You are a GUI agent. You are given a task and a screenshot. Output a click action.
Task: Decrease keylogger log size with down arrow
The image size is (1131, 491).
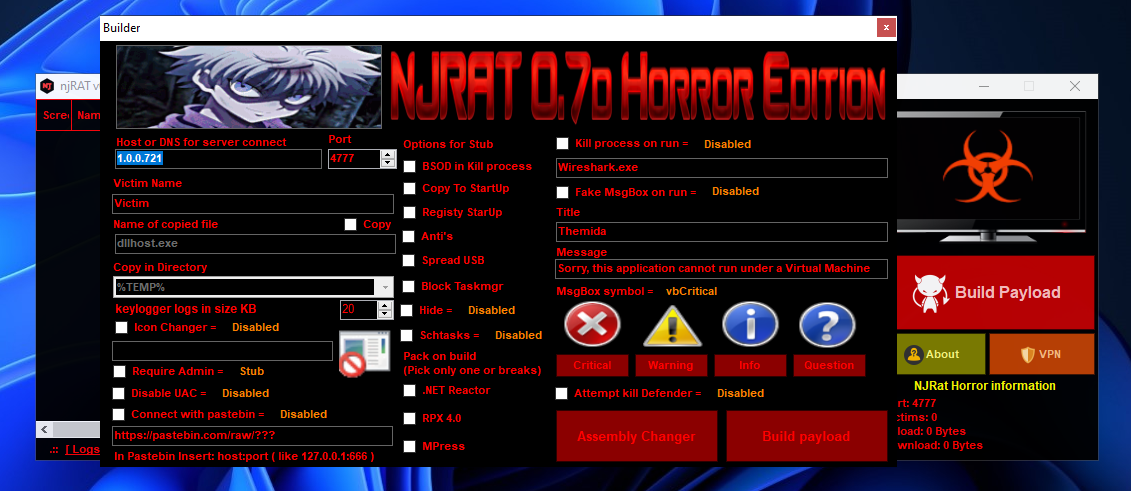(384, 314)
